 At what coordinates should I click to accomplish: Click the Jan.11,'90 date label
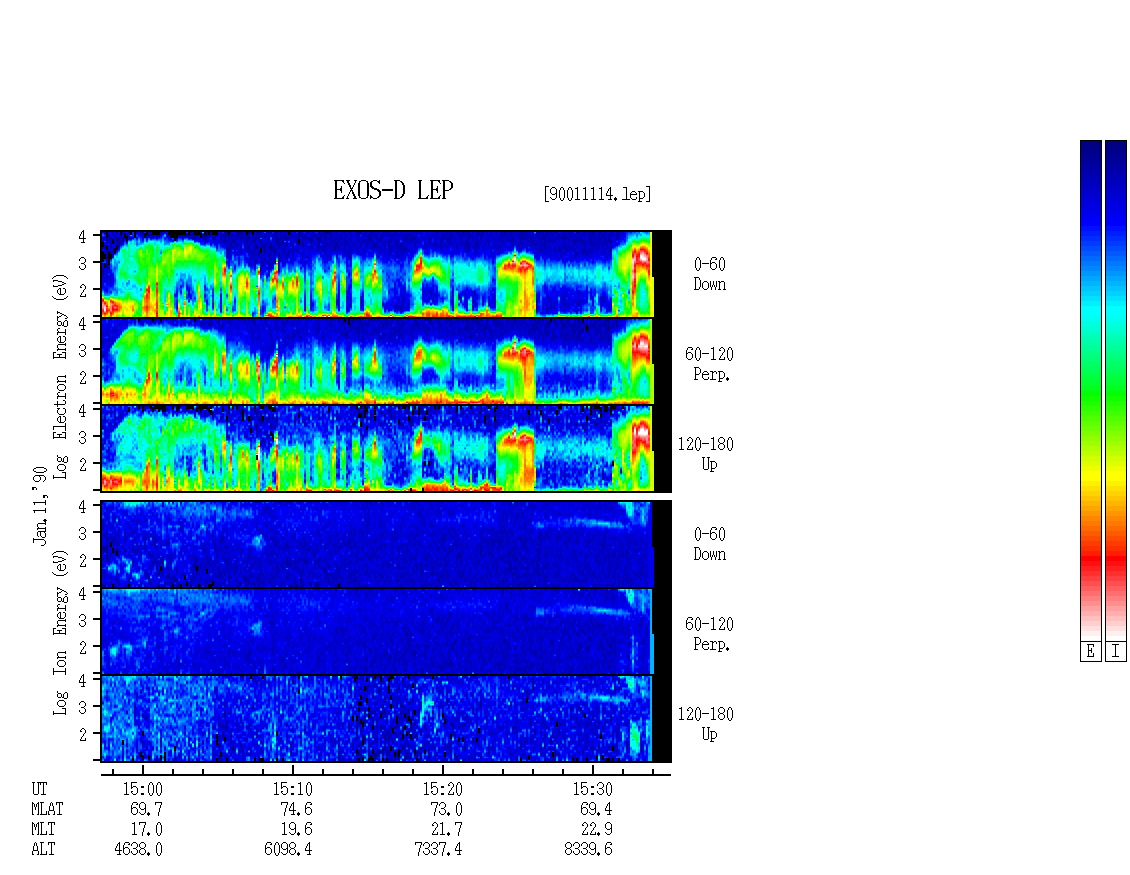pyautogui.click(x=40, y=505)
